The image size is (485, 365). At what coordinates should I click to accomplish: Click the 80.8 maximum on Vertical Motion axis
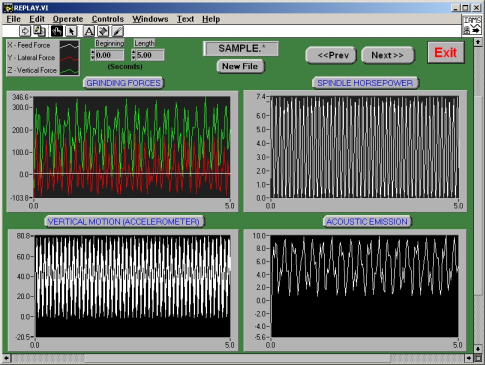[23, 236]
